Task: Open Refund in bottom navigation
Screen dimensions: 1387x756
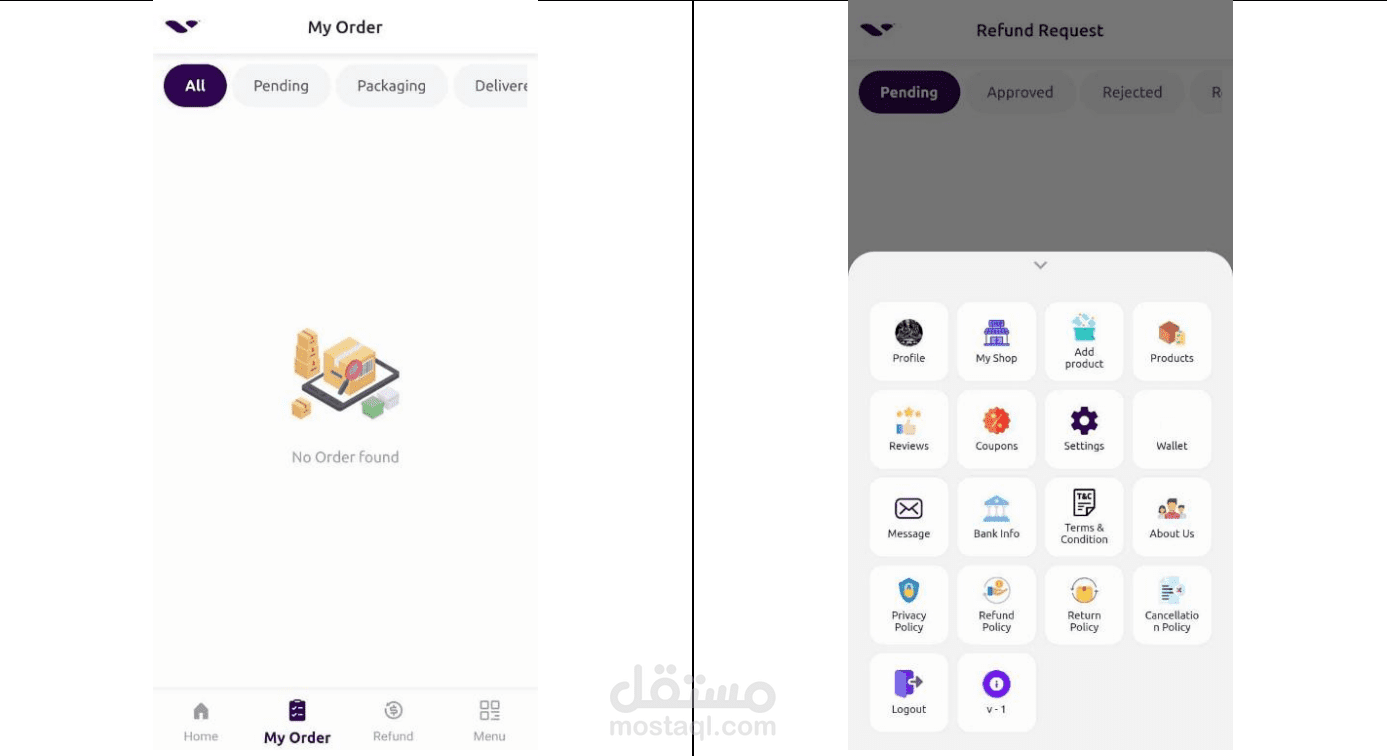Action: click(393, 722)
